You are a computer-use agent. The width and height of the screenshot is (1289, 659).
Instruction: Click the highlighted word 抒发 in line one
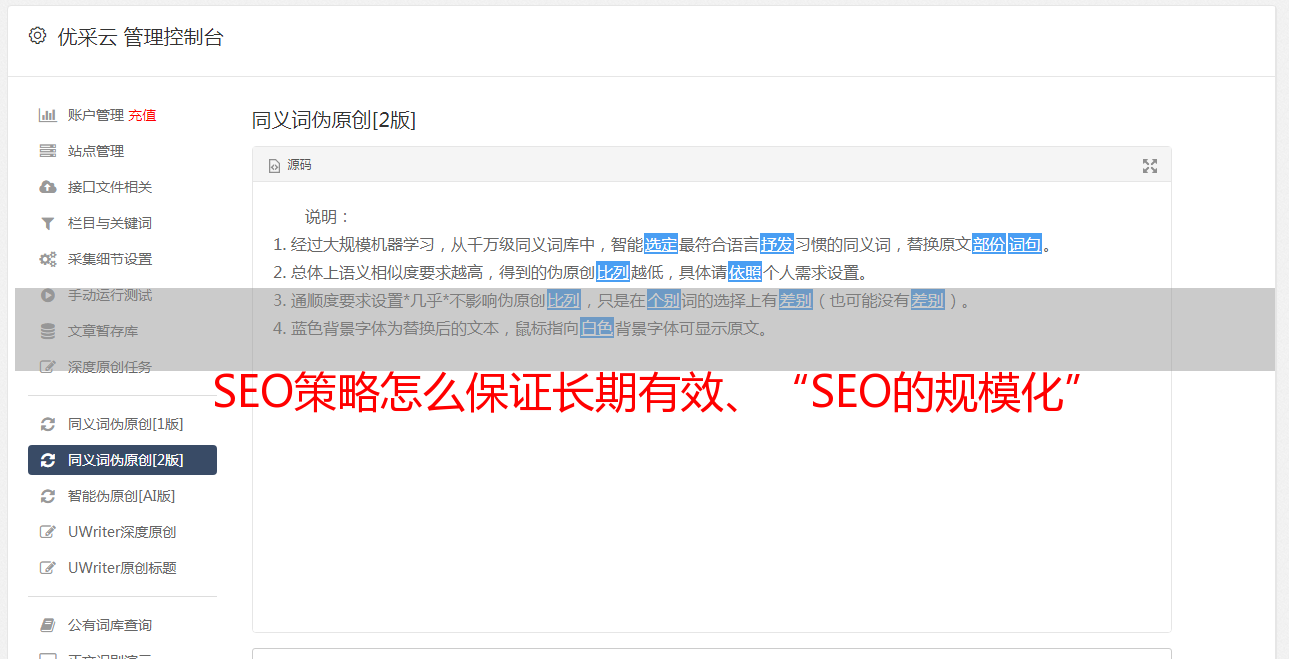pyautogui.click(x=777, y=244)
